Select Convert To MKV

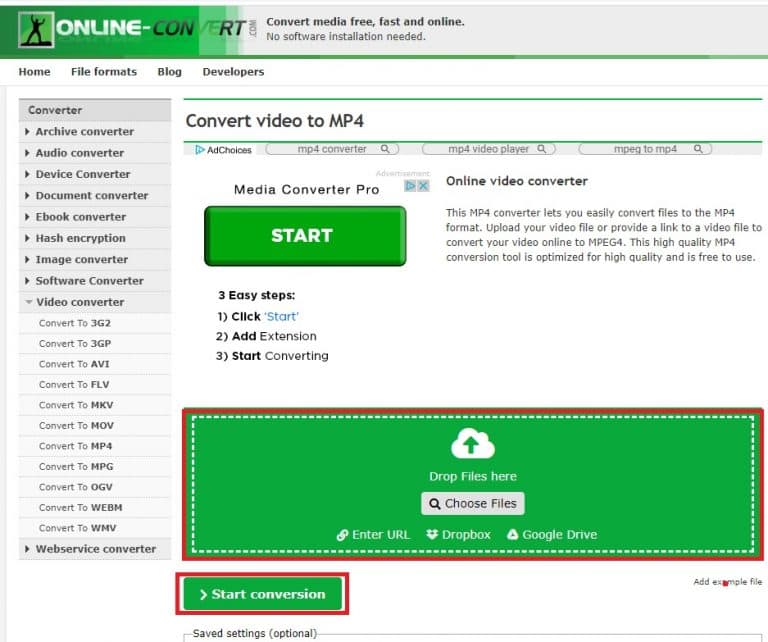(95, 405)
